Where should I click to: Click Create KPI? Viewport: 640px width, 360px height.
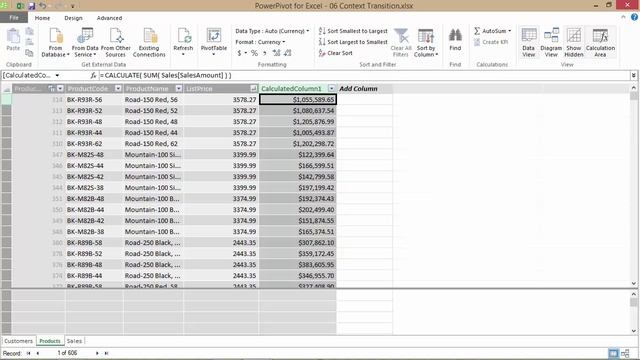point(491,42)
